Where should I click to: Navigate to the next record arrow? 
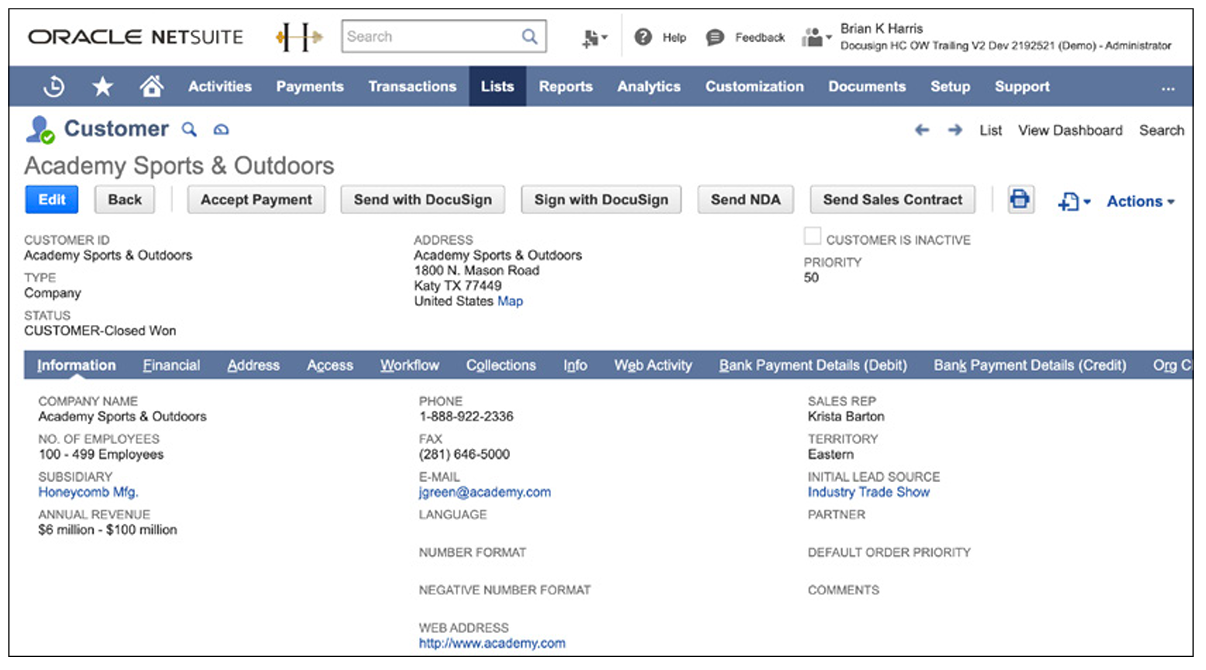[x=954, y=130]
